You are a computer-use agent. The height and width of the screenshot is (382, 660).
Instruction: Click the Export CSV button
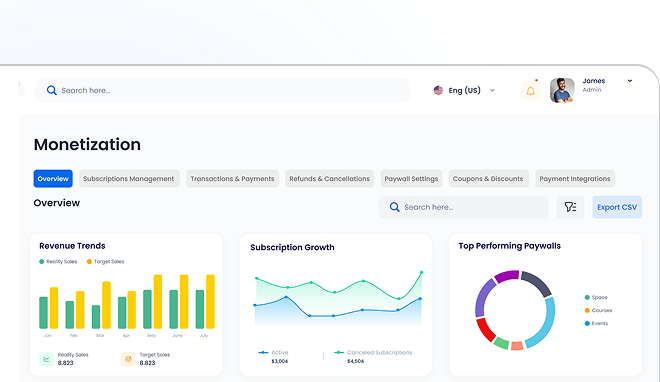(x=617, y=207)
